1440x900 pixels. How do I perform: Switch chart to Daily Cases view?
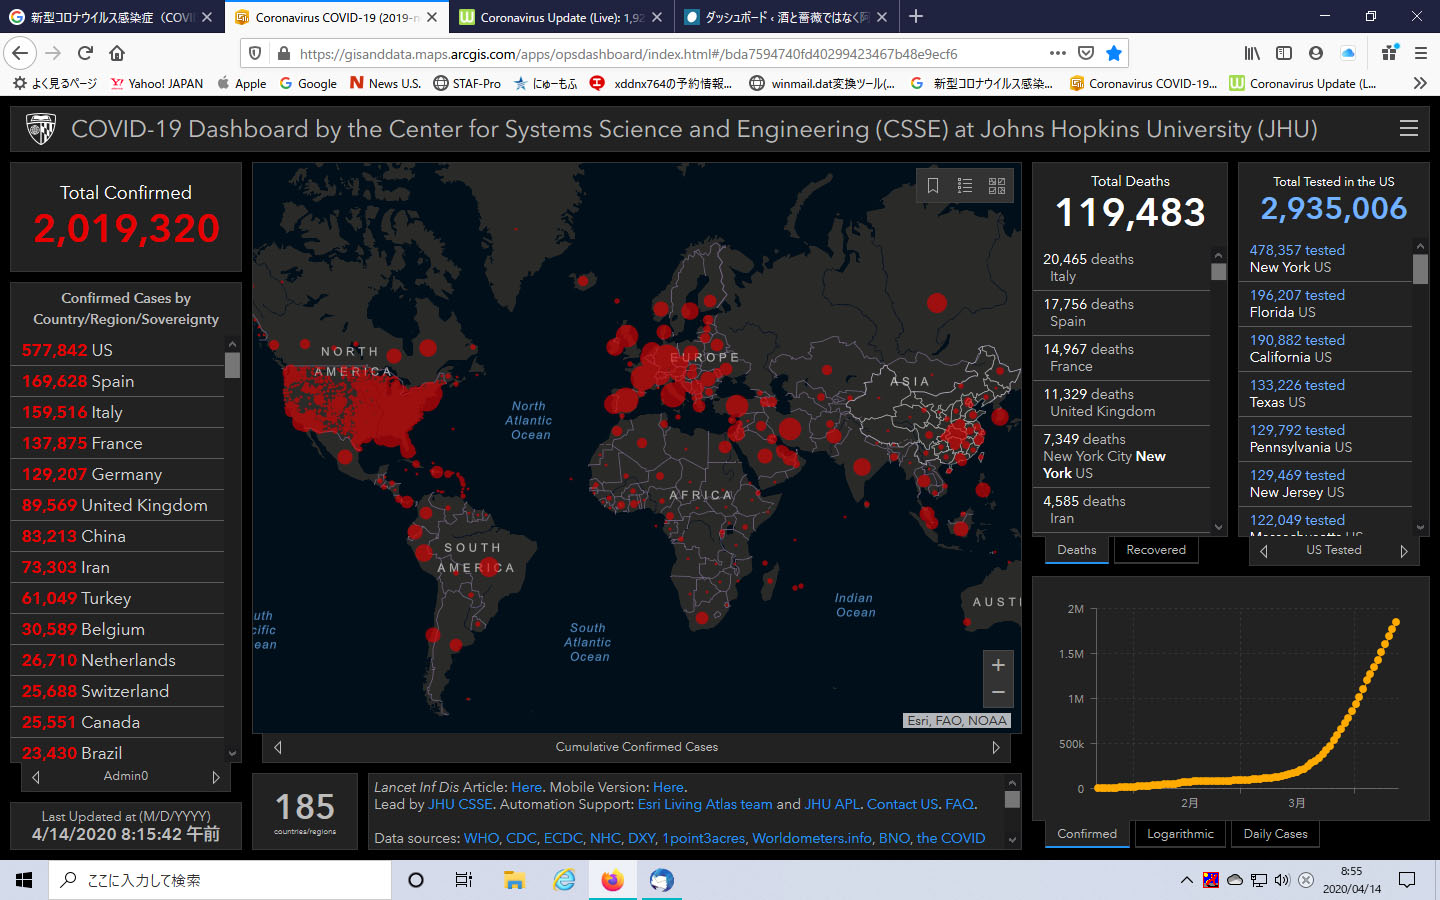click(x=1275, y=834)
